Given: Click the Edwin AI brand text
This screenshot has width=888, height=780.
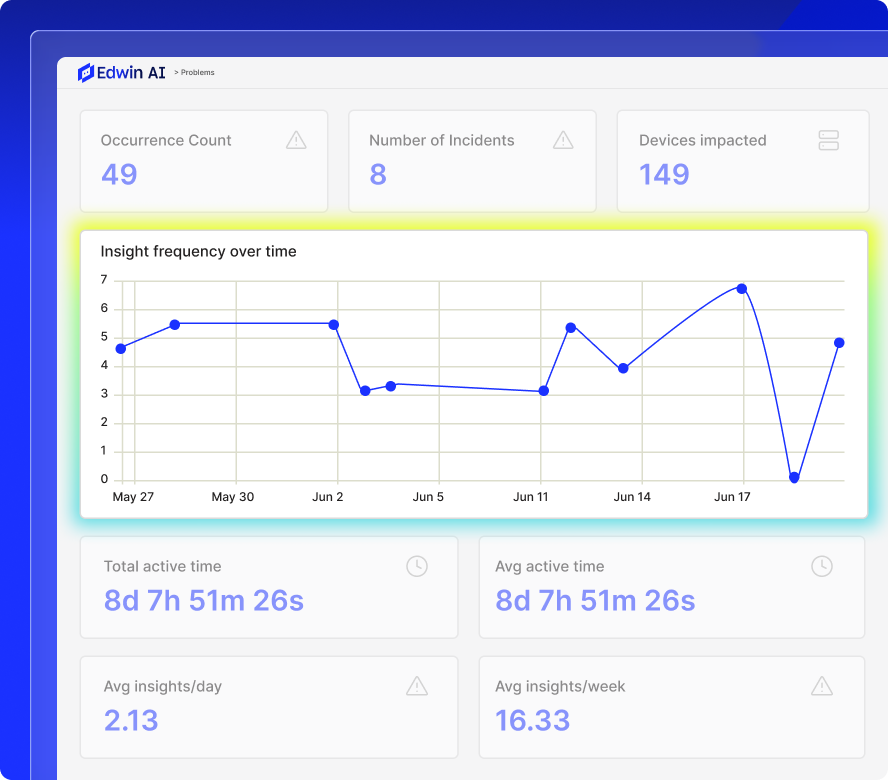Looking at the screenshot, I should click(131, 73).
